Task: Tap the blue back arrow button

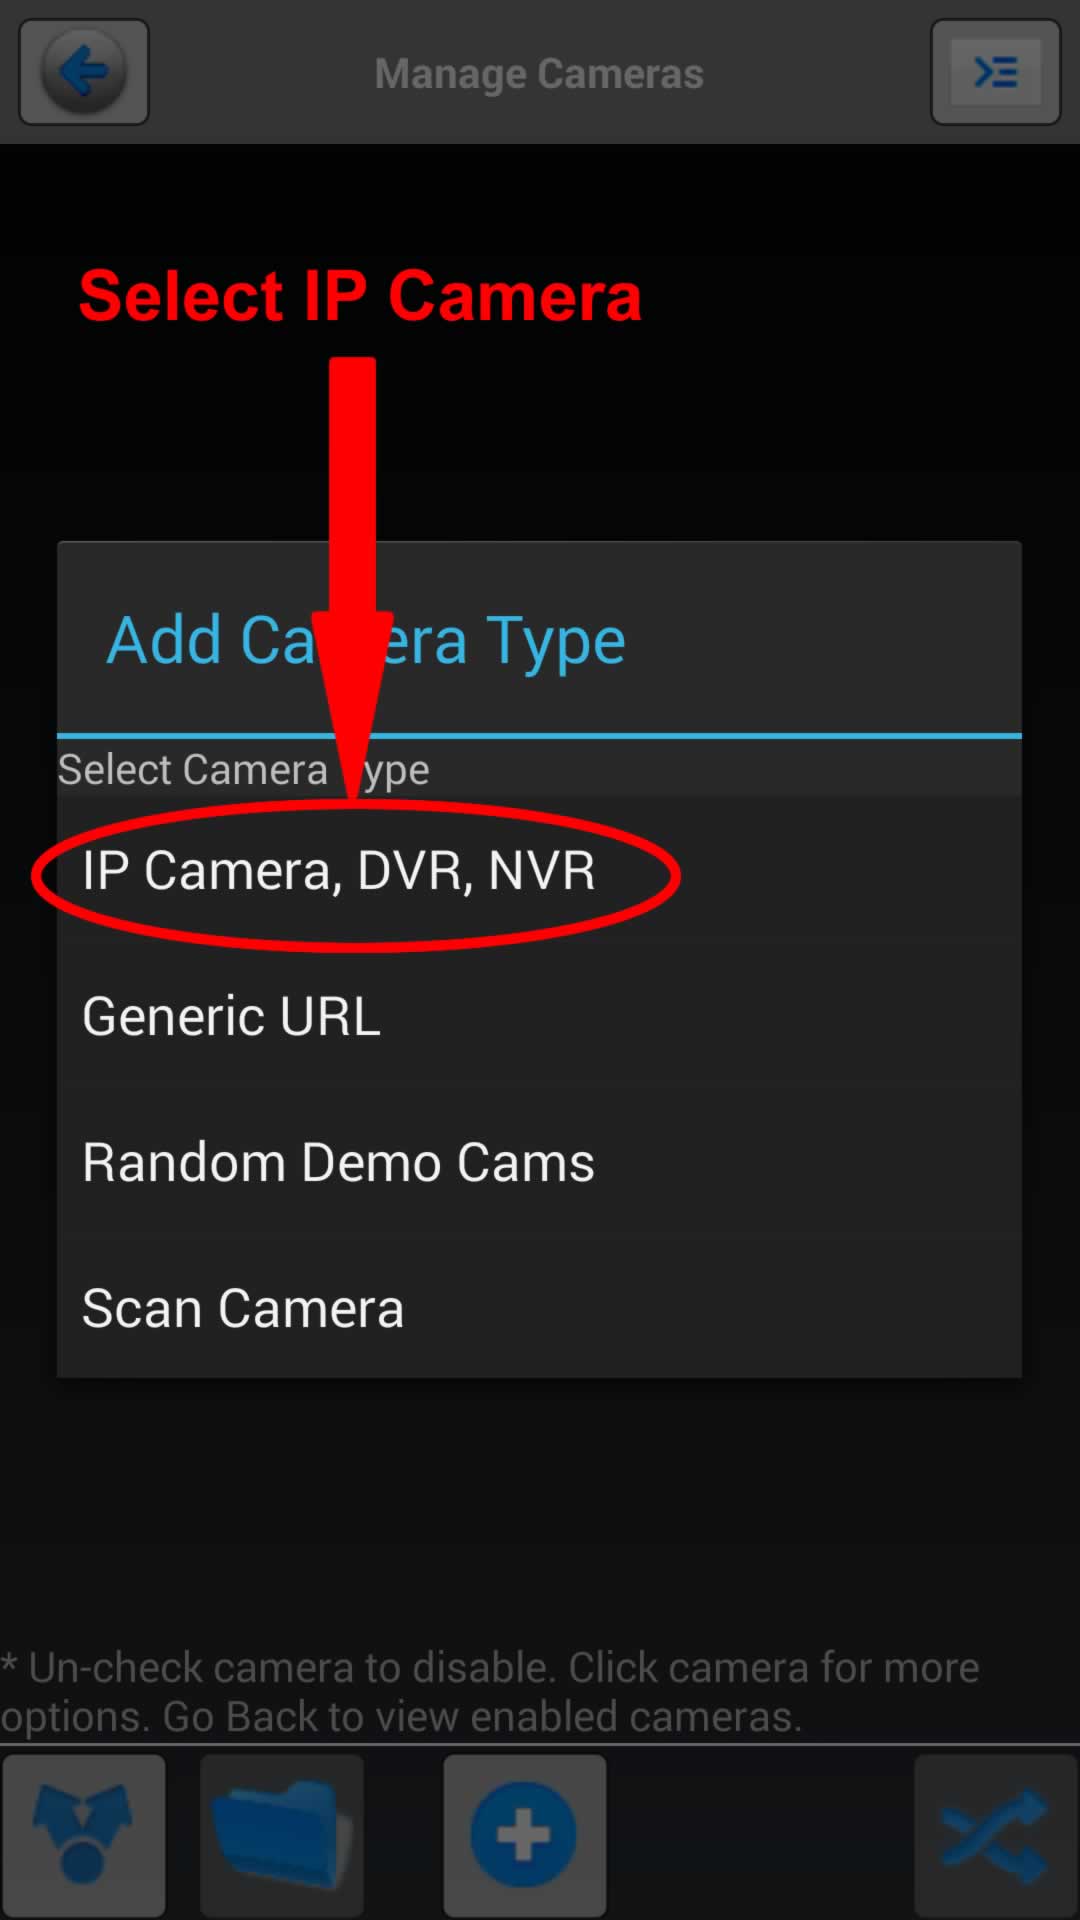Action: [84, 72]
